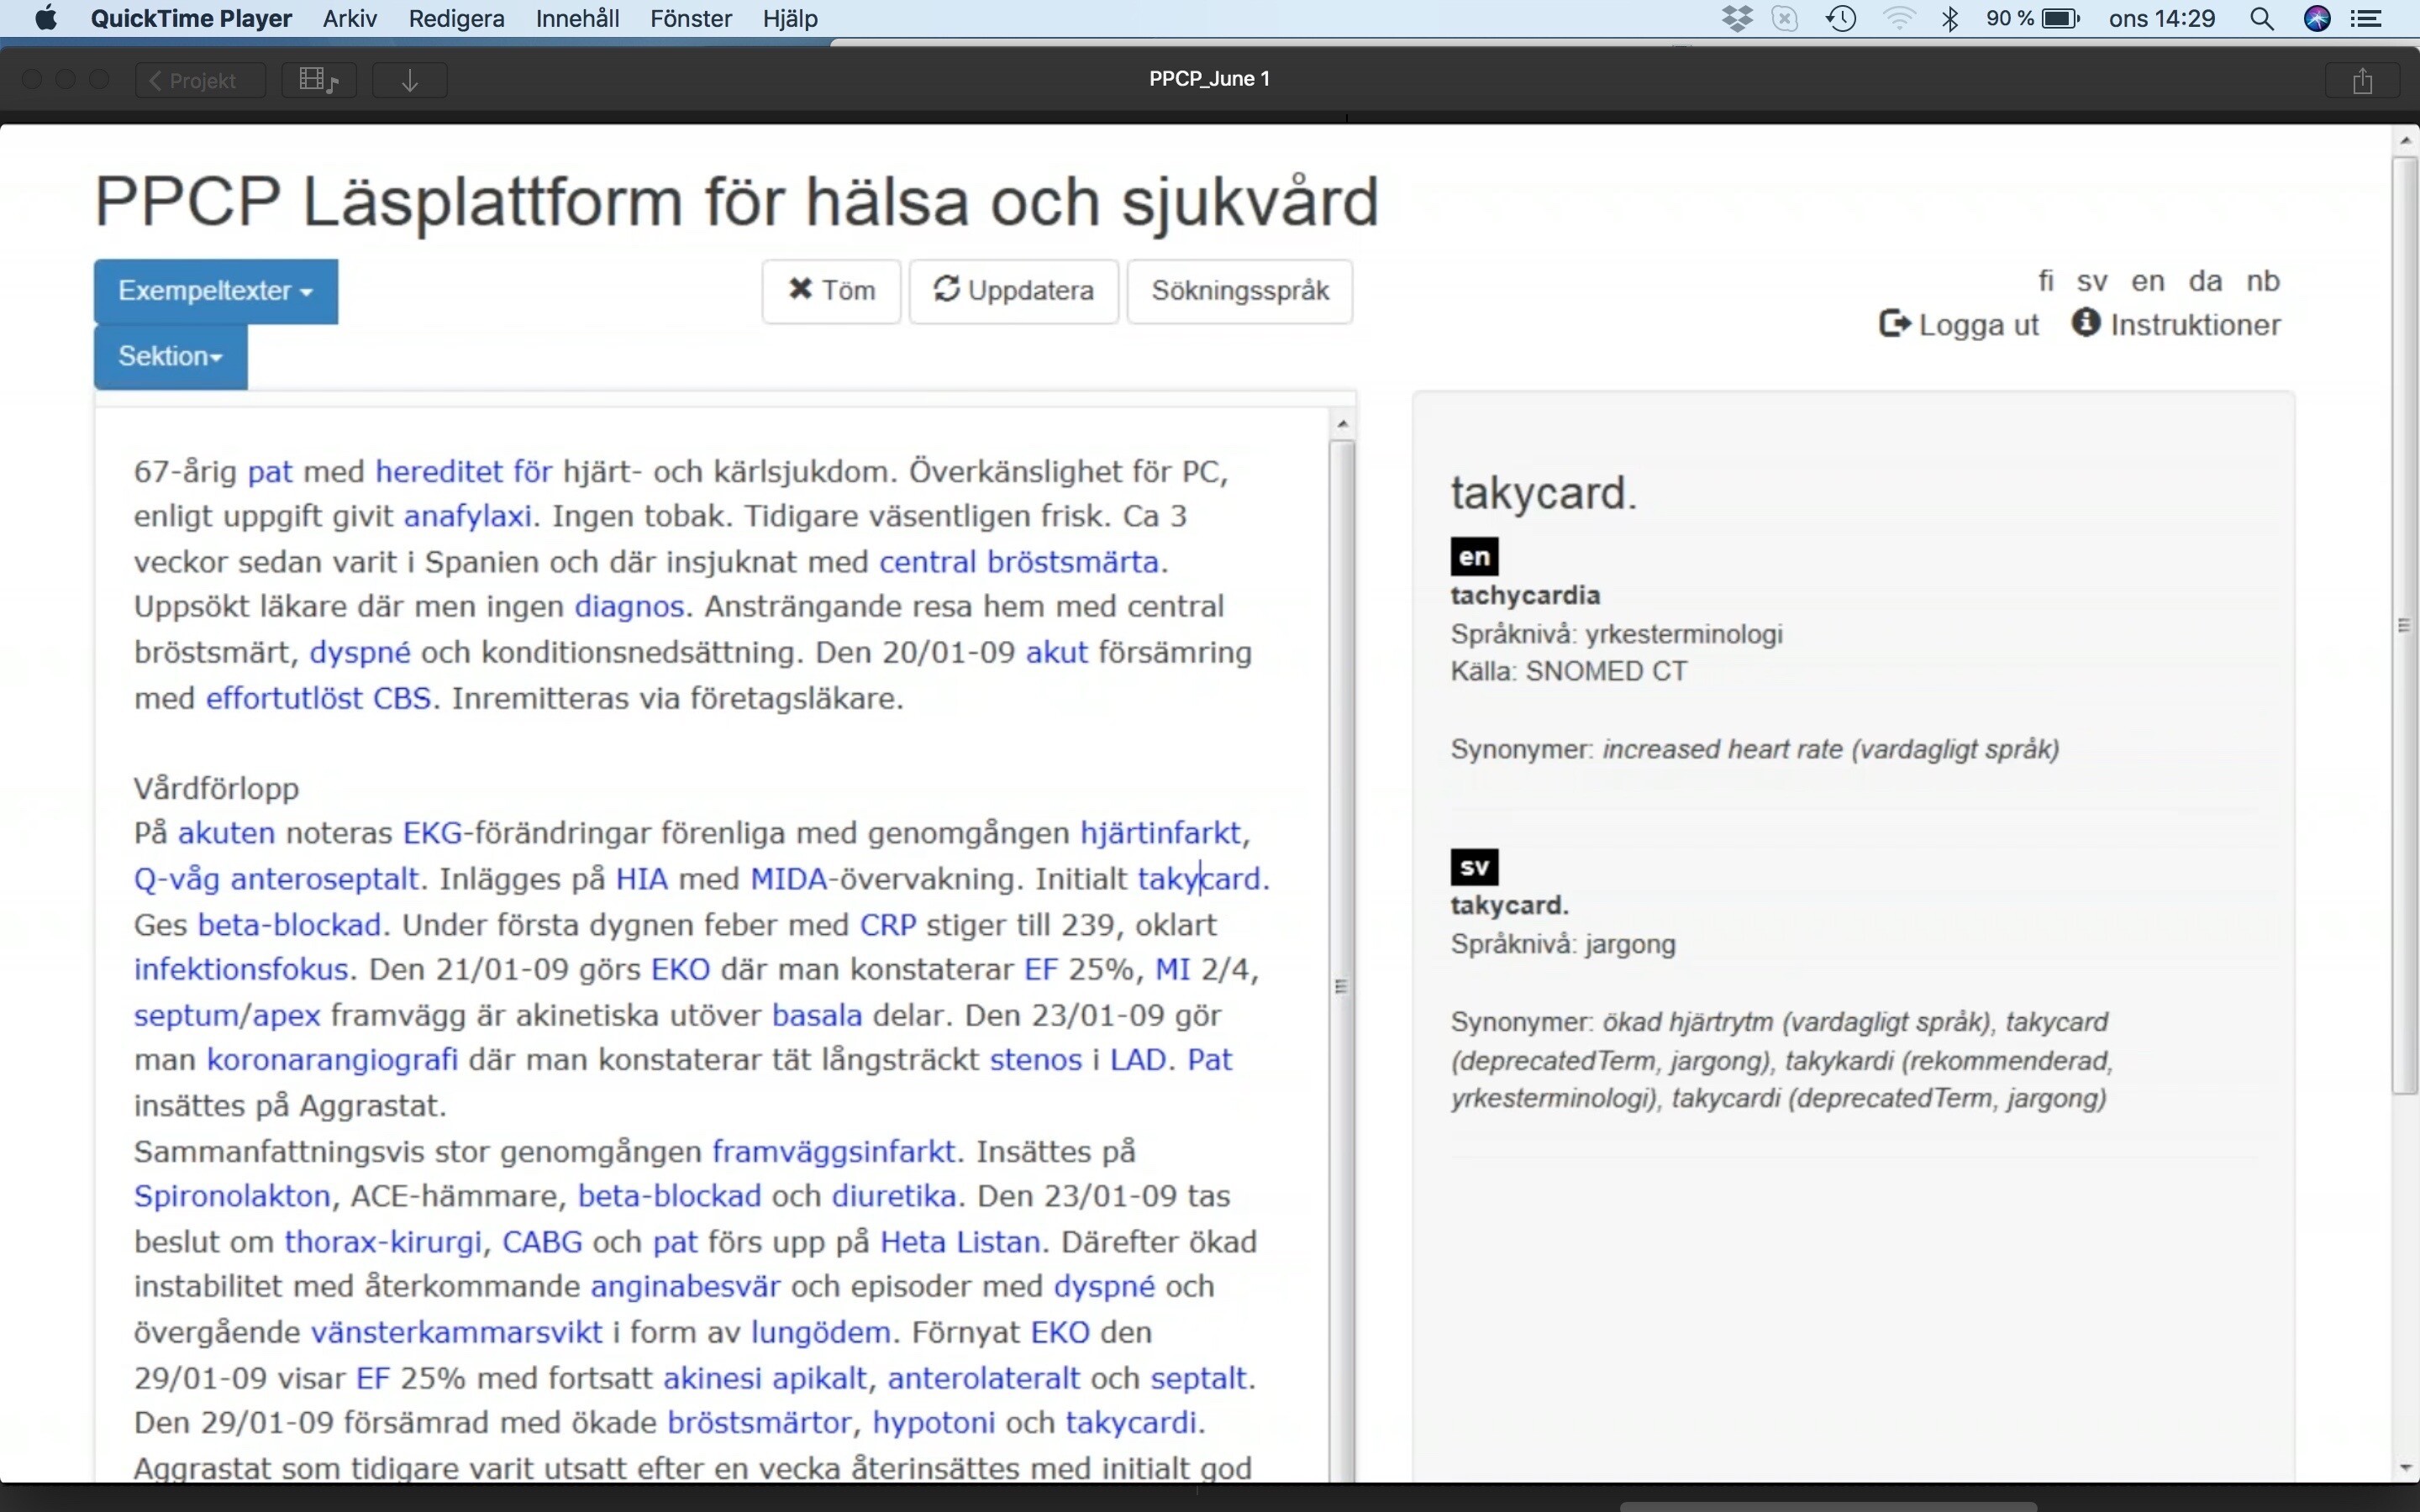Switch language to fi
The image size is (2420, 1512).
point(2047,281)
